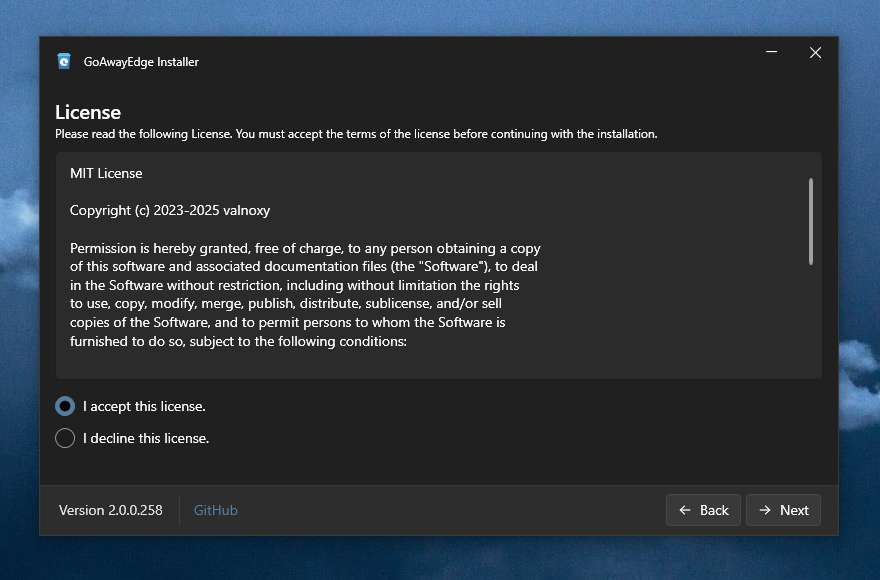Close the GoAwayEdge Installer window
This screenshot has width=880, height=580.
815,52
